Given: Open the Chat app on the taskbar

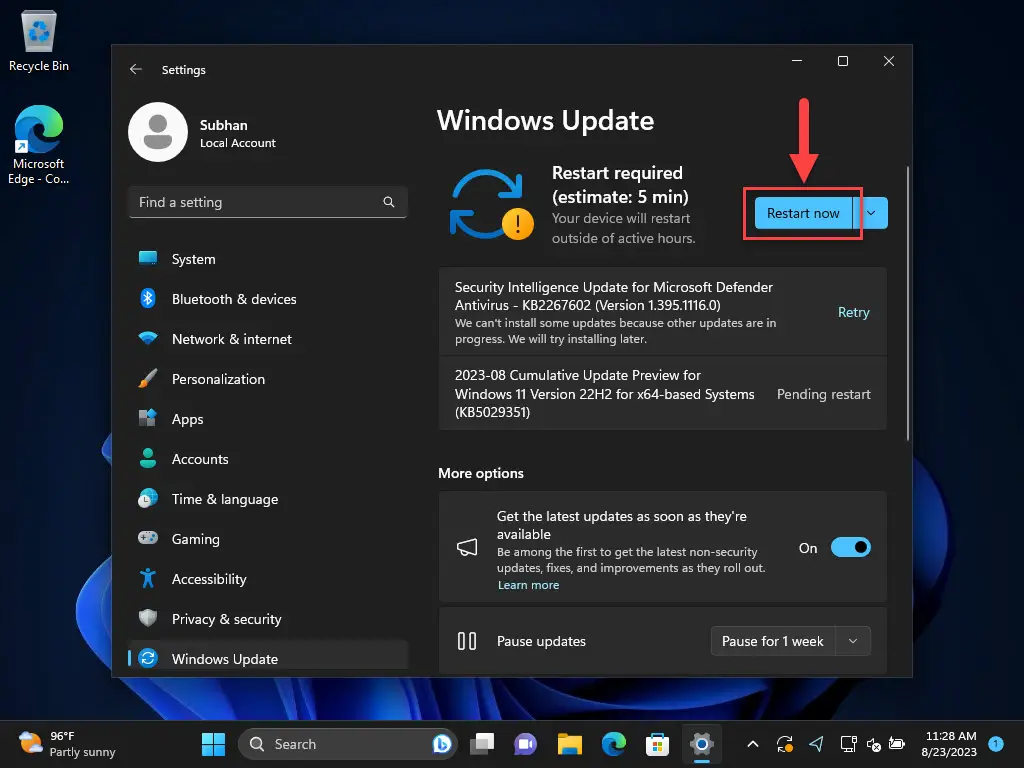Looking at the screenshot, I should (525, 744).
